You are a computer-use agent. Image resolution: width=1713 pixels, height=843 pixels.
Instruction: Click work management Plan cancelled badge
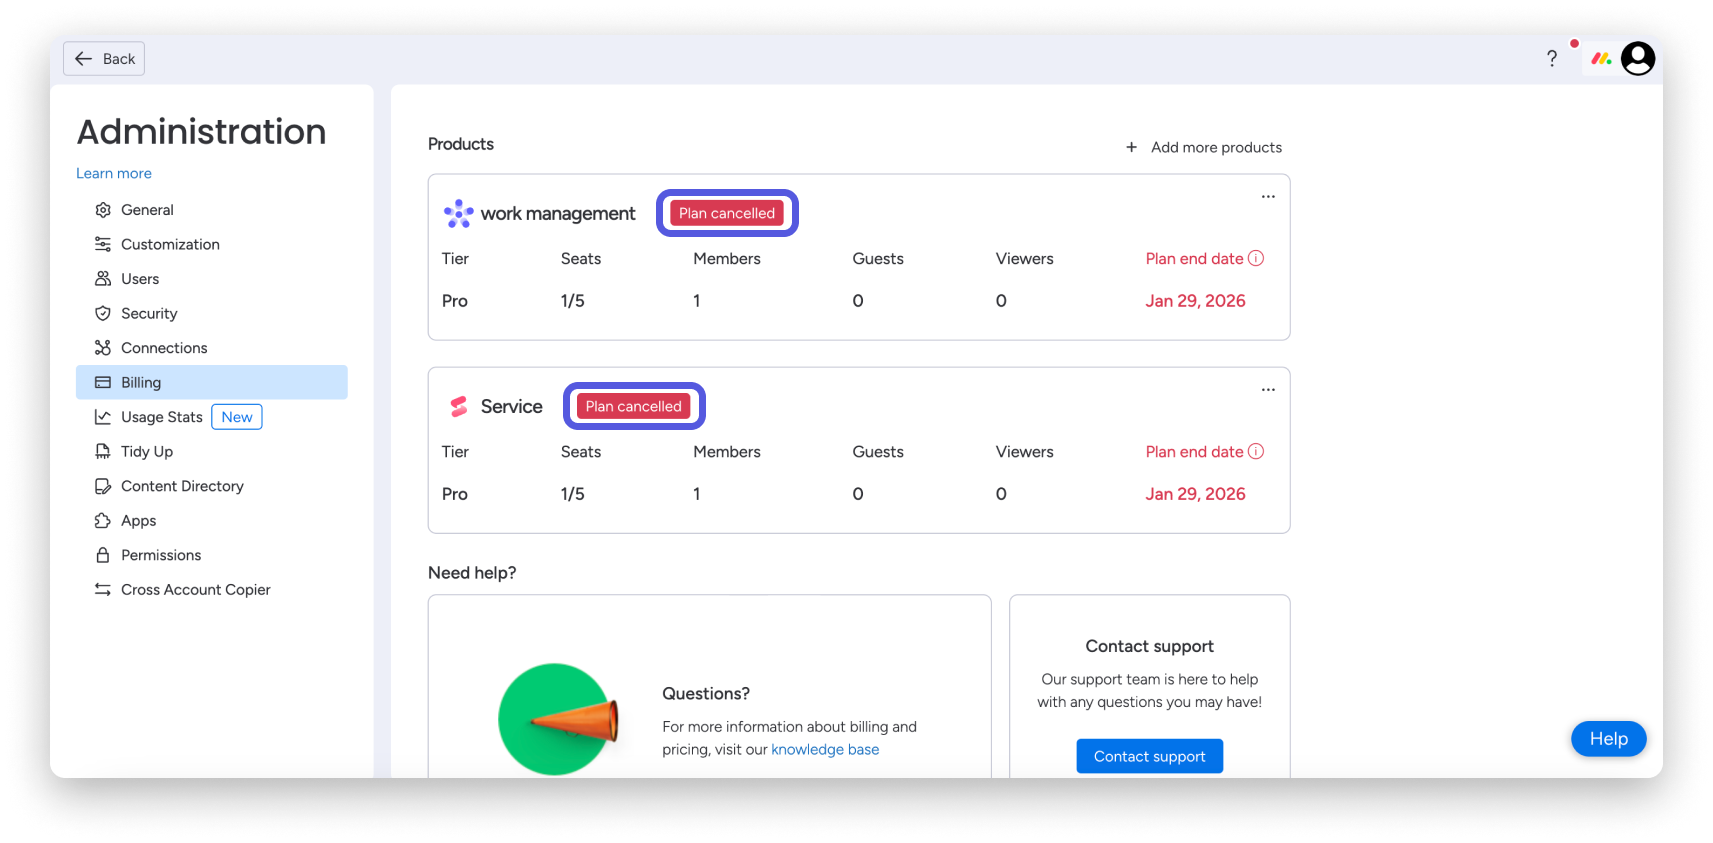[x=727, y=213]
